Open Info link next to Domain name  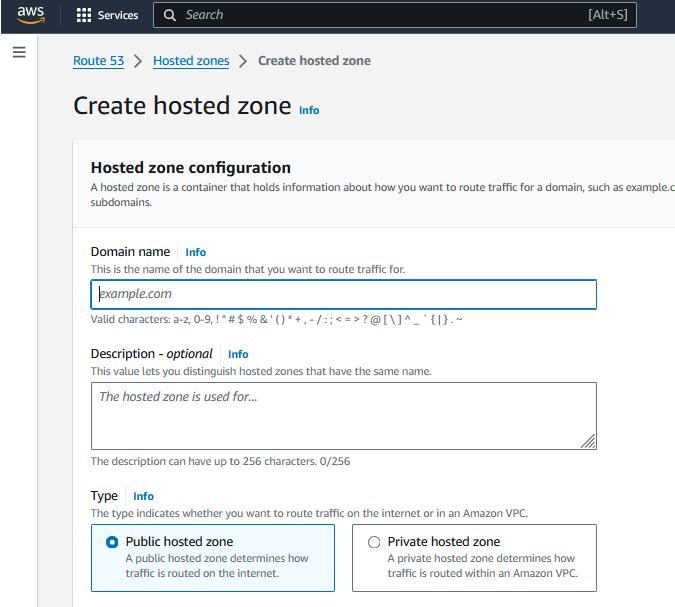point(195,252)
